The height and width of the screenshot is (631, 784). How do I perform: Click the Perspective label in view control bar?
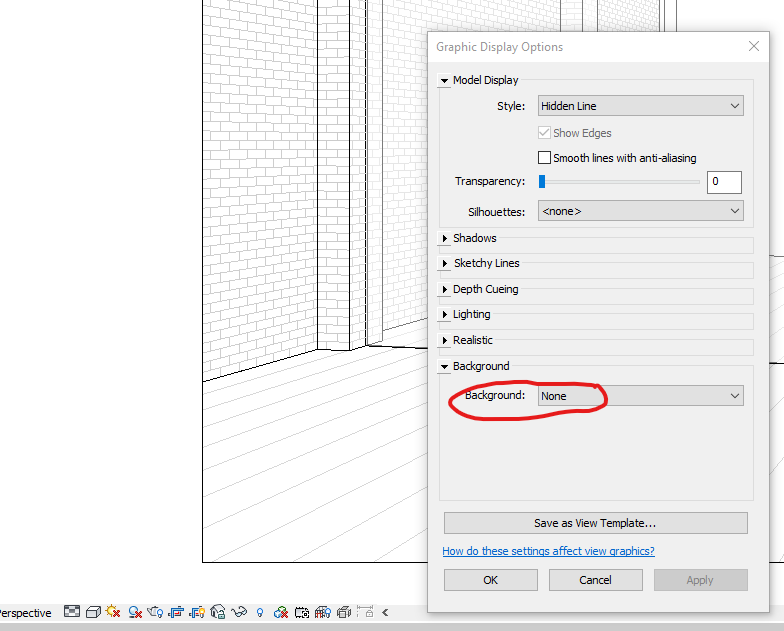click(x=25, y=613)
